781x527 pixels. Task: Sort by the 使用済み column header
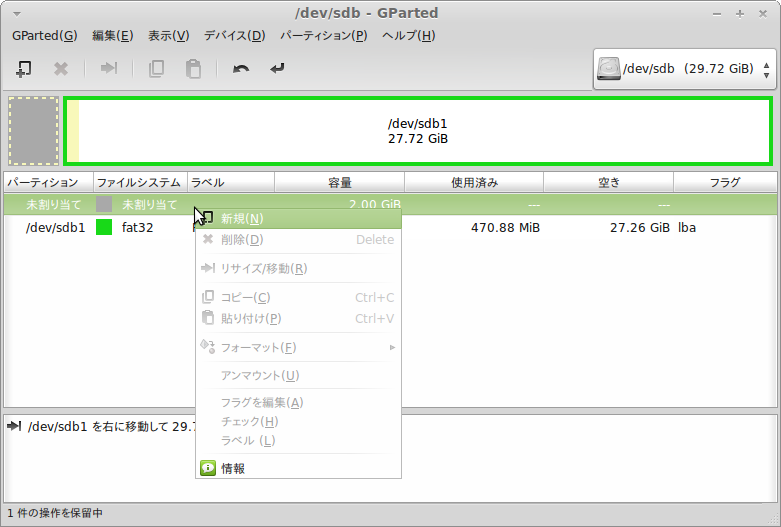(x=474, y=183)
